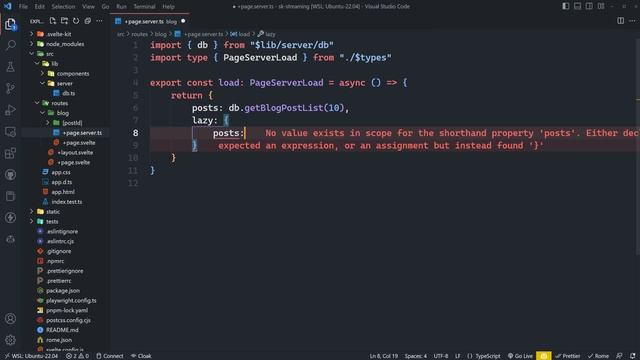The image size is (640, 360).
Task: Open db.ts in the file tree
Action: tap(68, 93)
